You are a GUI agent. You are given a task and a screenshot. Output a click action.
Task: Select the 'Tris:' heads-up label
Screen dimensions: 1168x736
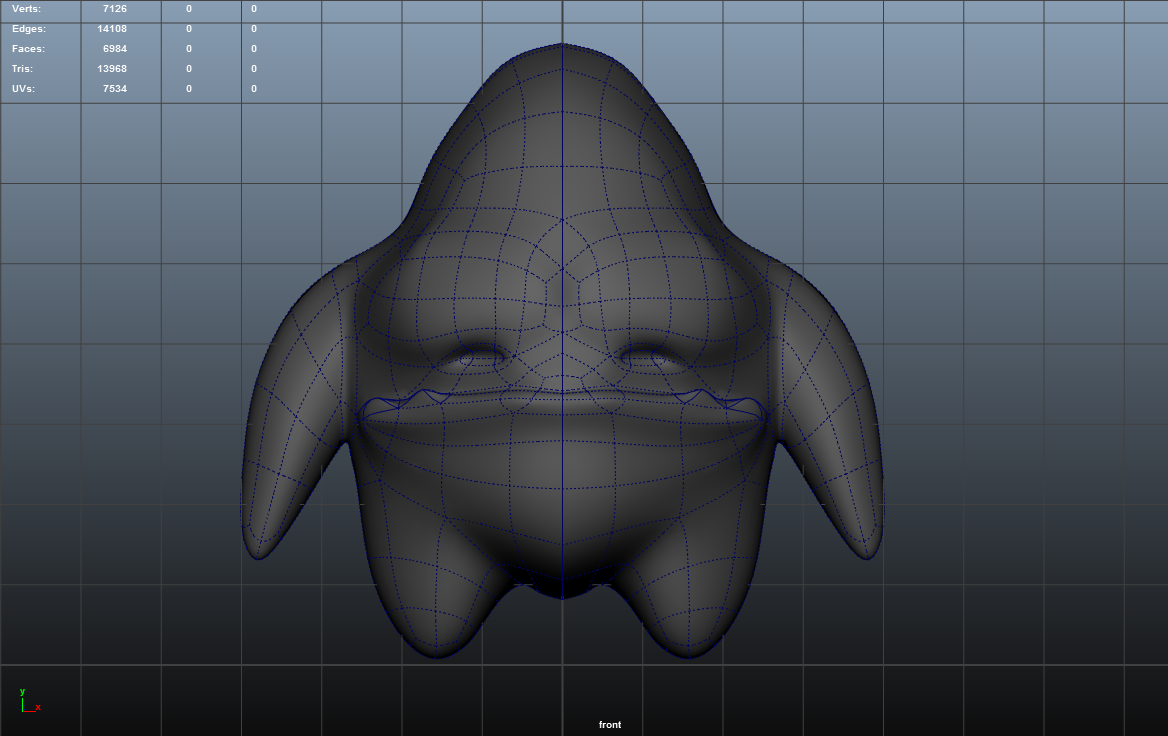[22, 69]
